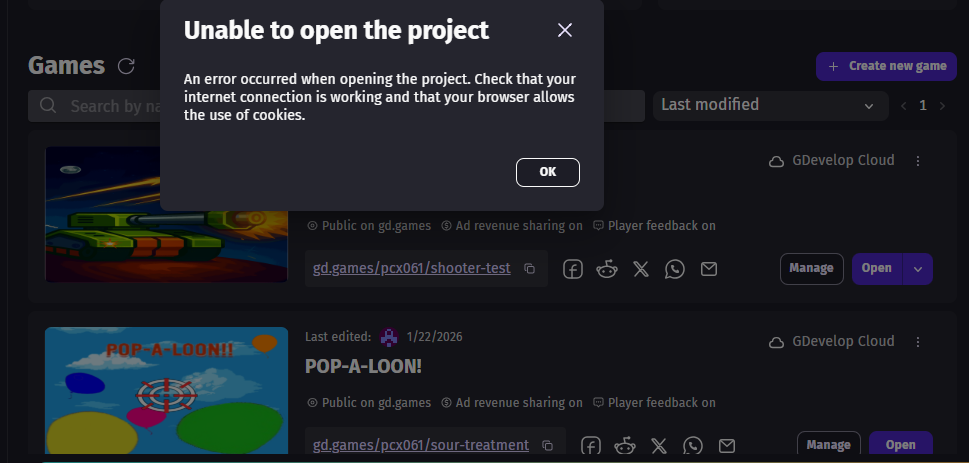The height and width of the screenshot is (463, 969).
Task: Click Create new game button
Action: [x=886, y=66]
